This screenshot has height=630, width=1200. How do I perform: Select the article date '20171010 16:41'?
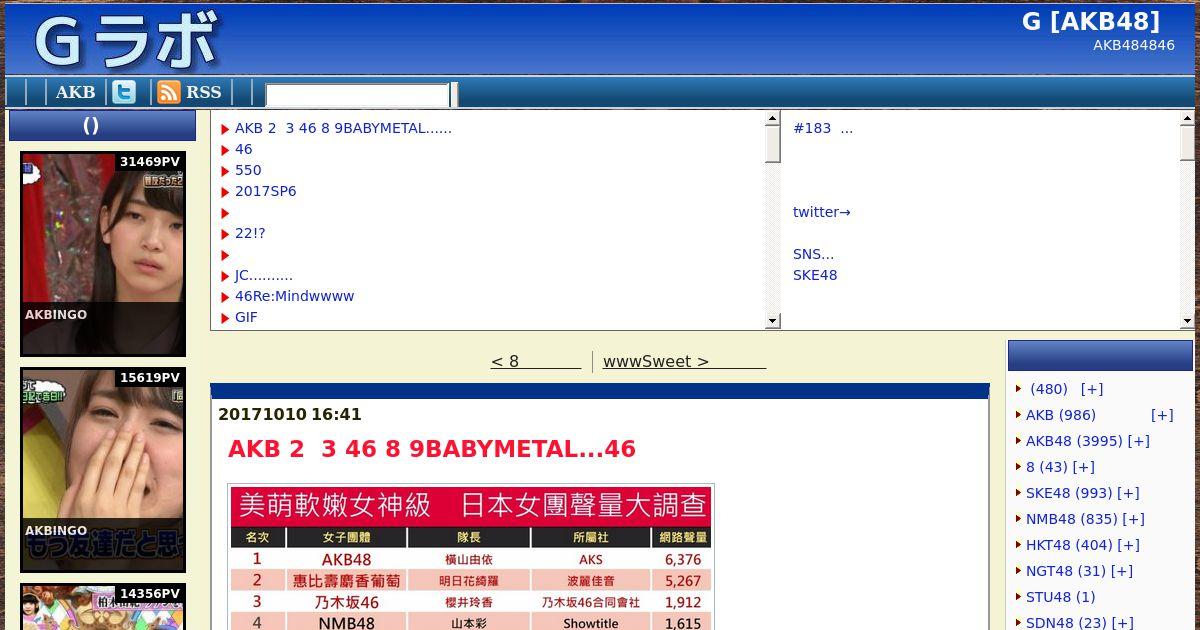coord(290,414)
